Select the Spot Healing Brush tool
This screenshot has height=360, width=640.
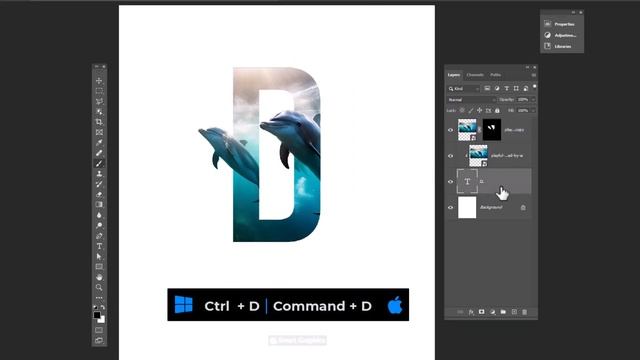tap(99, 153)
